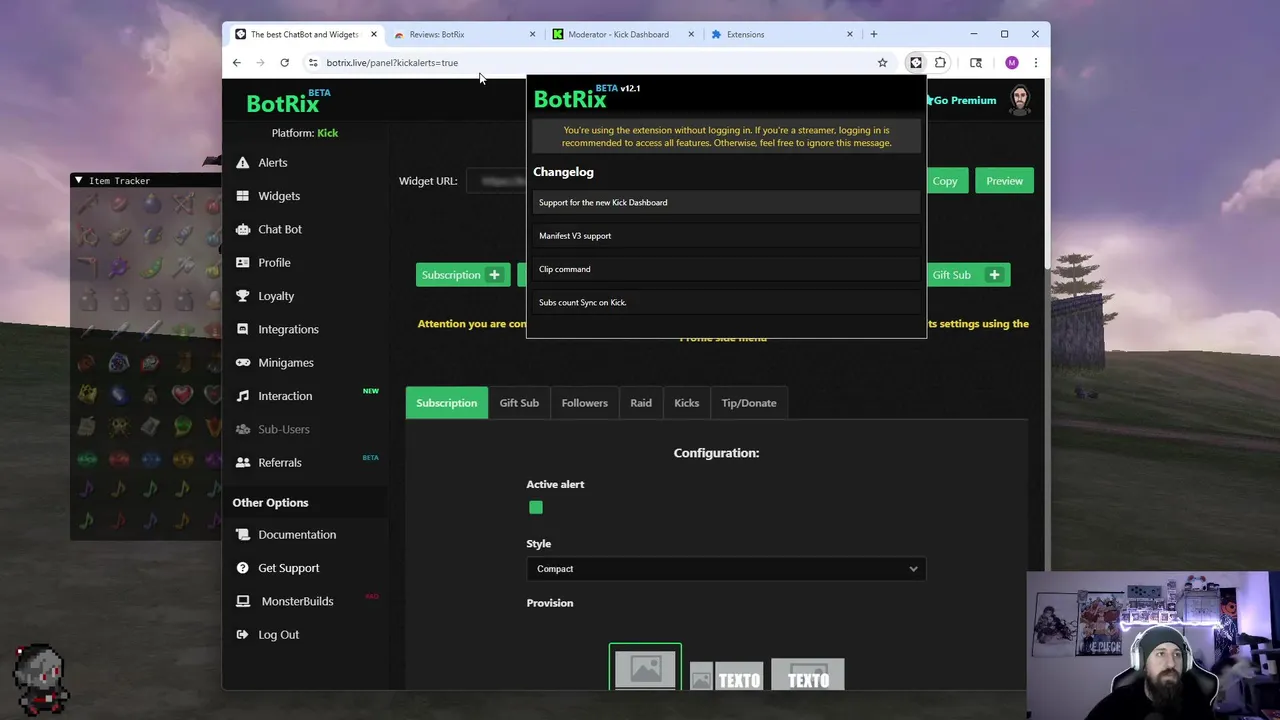Screen dimensions: 1280x720
Task: Click the MonsterBuilds computer icon
Action: [x=242, y=601]
